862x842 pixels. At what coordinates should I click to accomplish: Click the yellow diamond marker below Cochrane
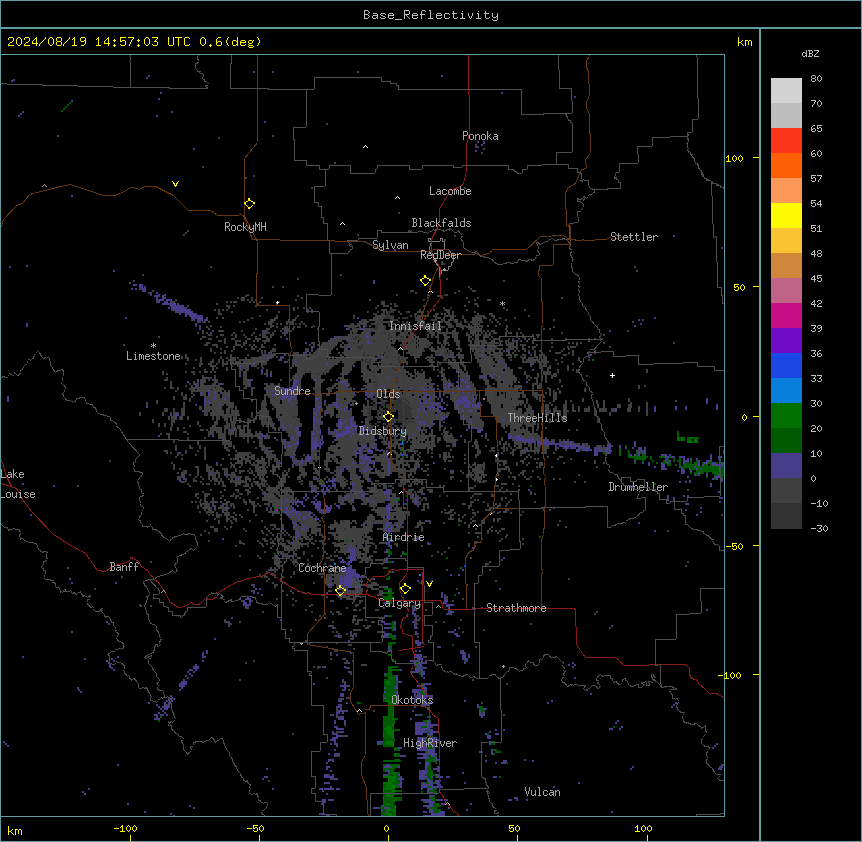point(340,590)
